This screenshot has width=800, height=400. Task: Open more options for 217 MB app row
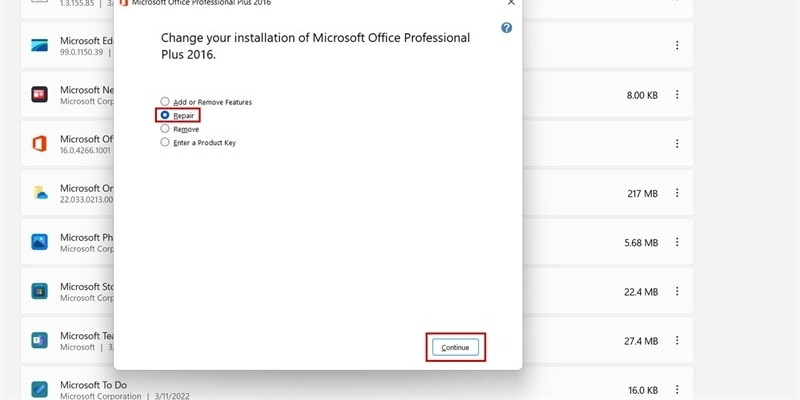pos(677,193)
